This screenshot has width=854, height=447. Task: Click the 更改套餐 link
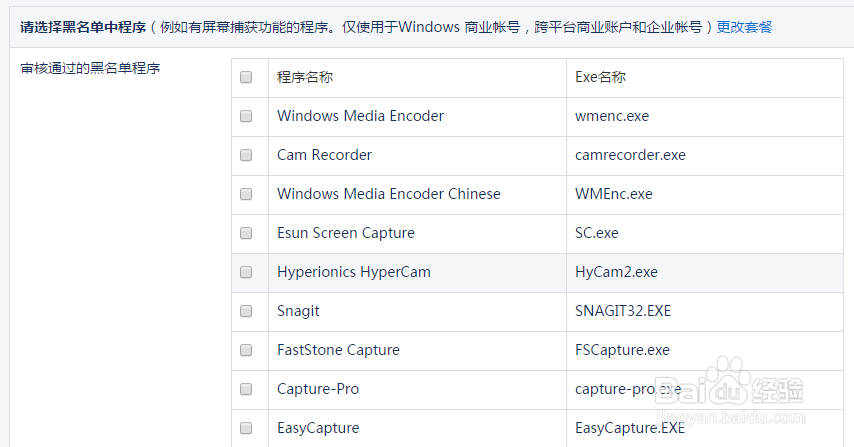click(x=744, y=27)
